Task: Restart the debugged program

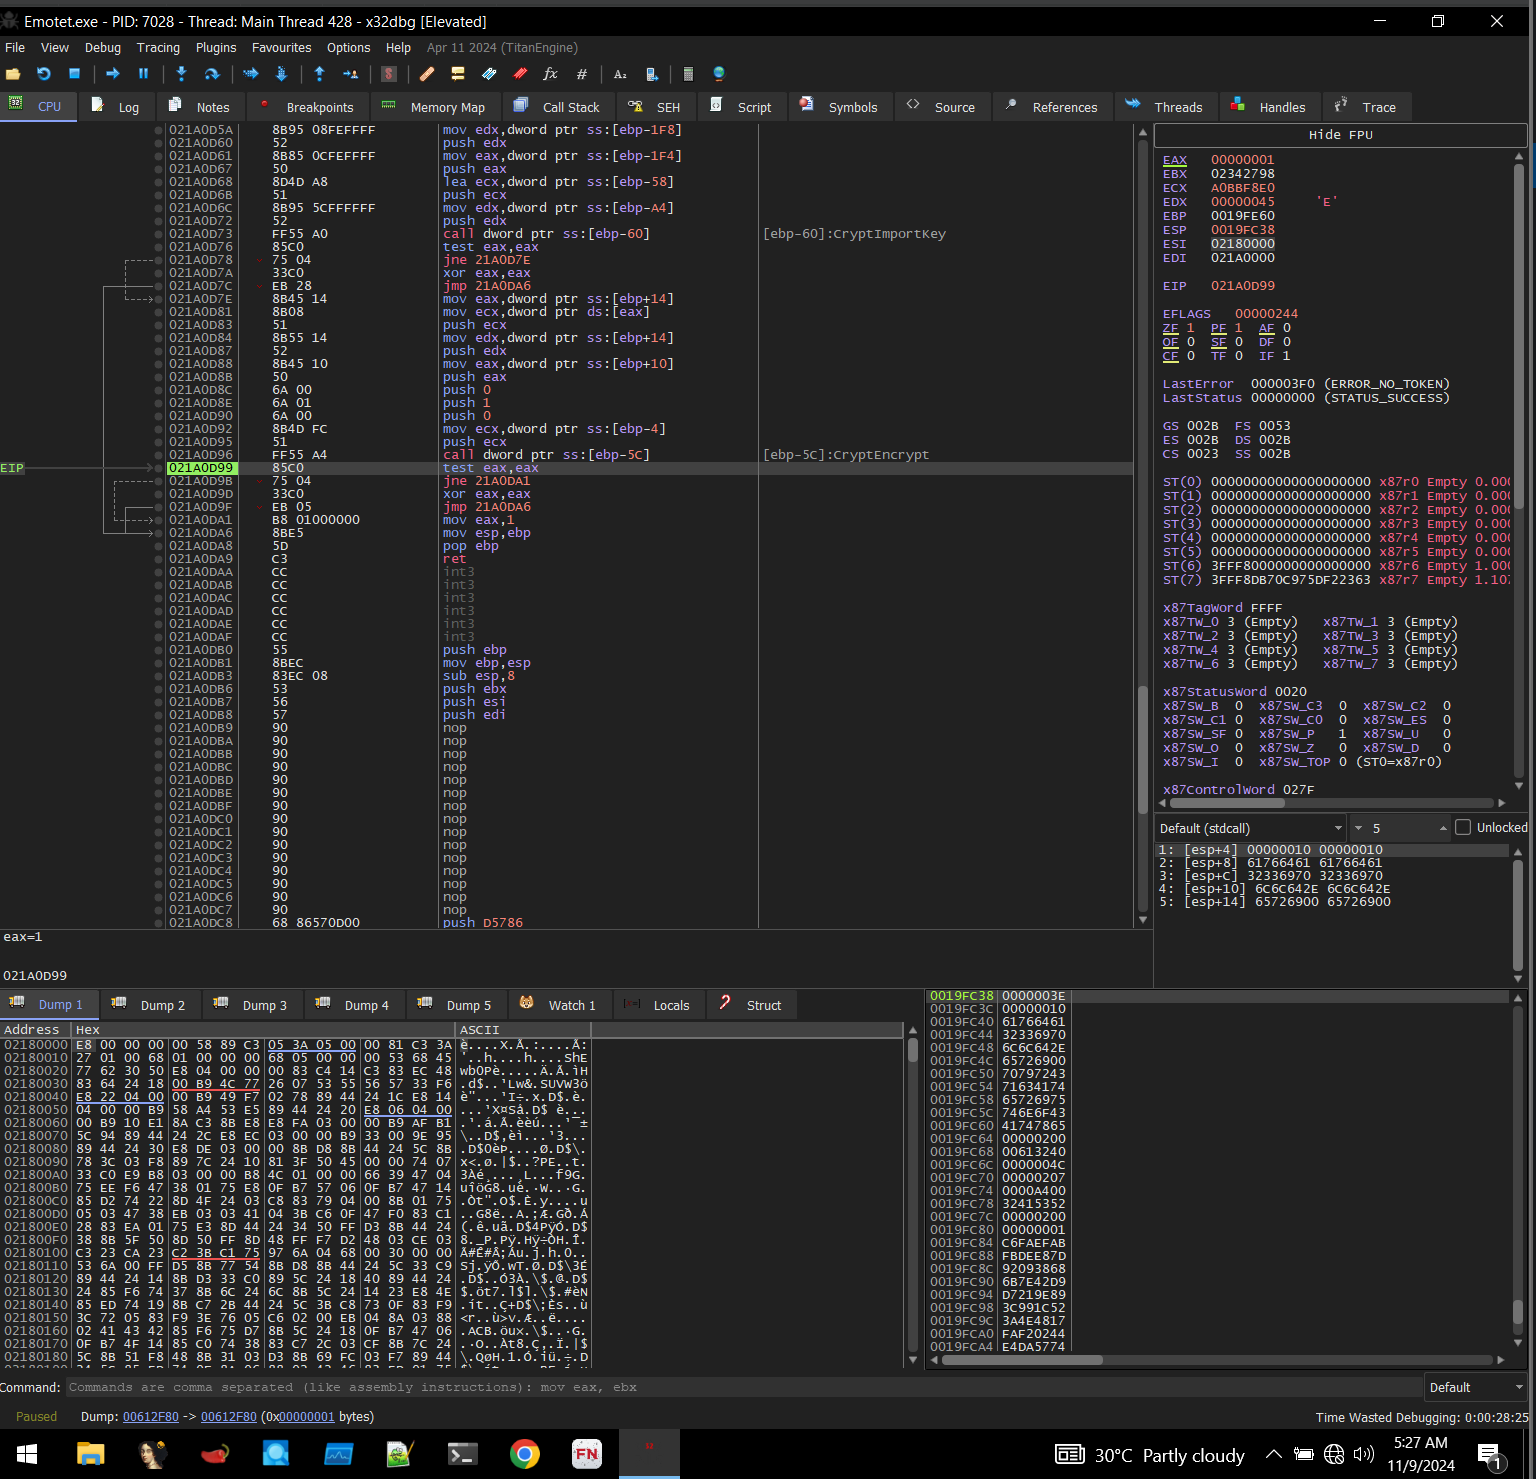Action: 44,74
